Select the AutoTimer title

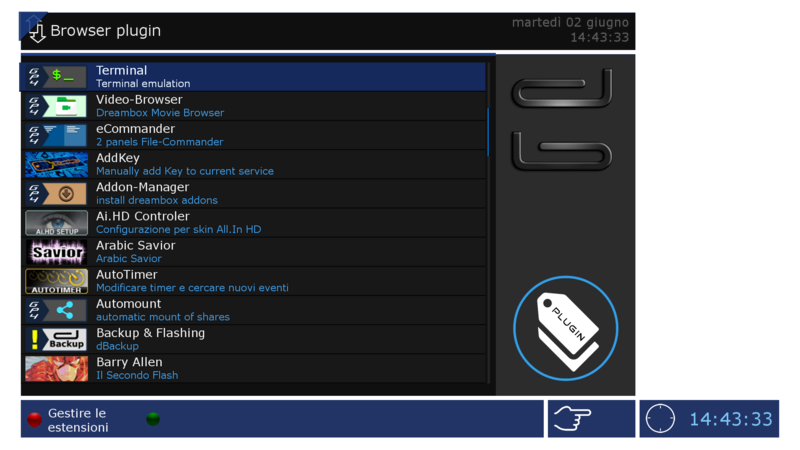(127, 274)
